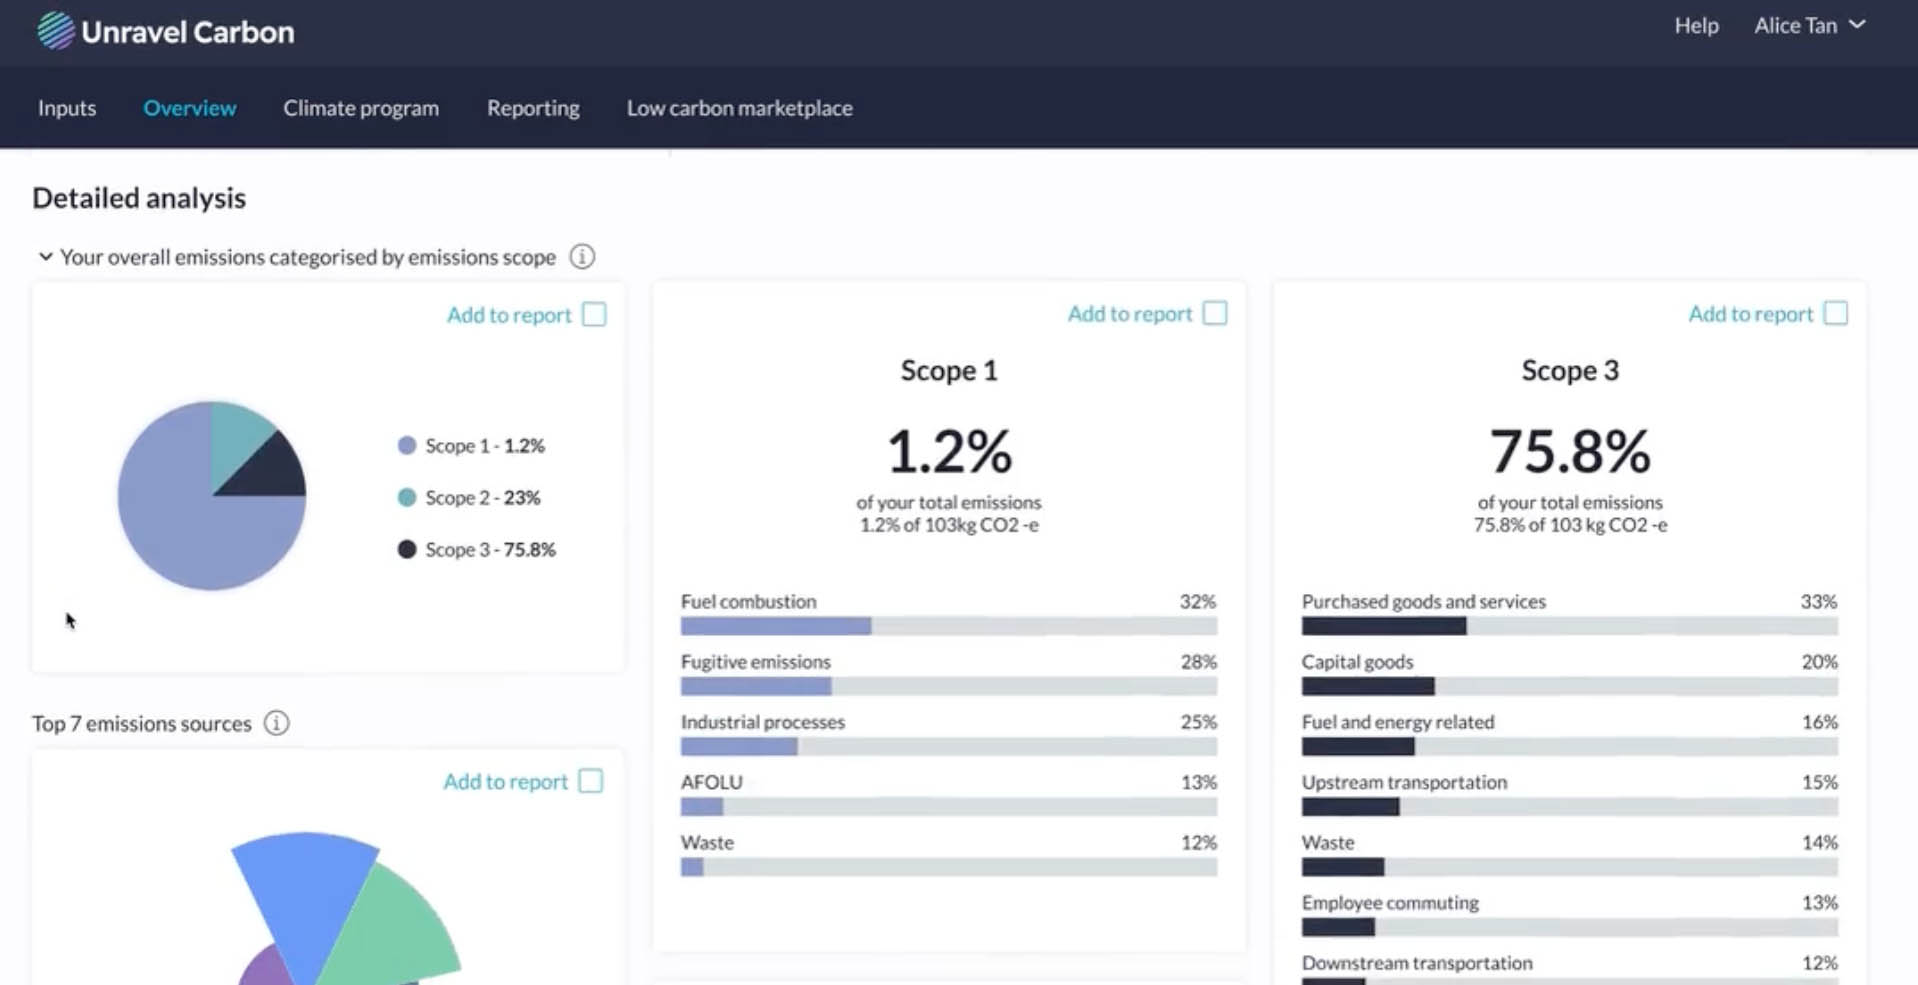Image resolution: width=1918 pixels, height=985 pixels.
Task: Click the AFOLU progress bar
Action: pos(949,807)
